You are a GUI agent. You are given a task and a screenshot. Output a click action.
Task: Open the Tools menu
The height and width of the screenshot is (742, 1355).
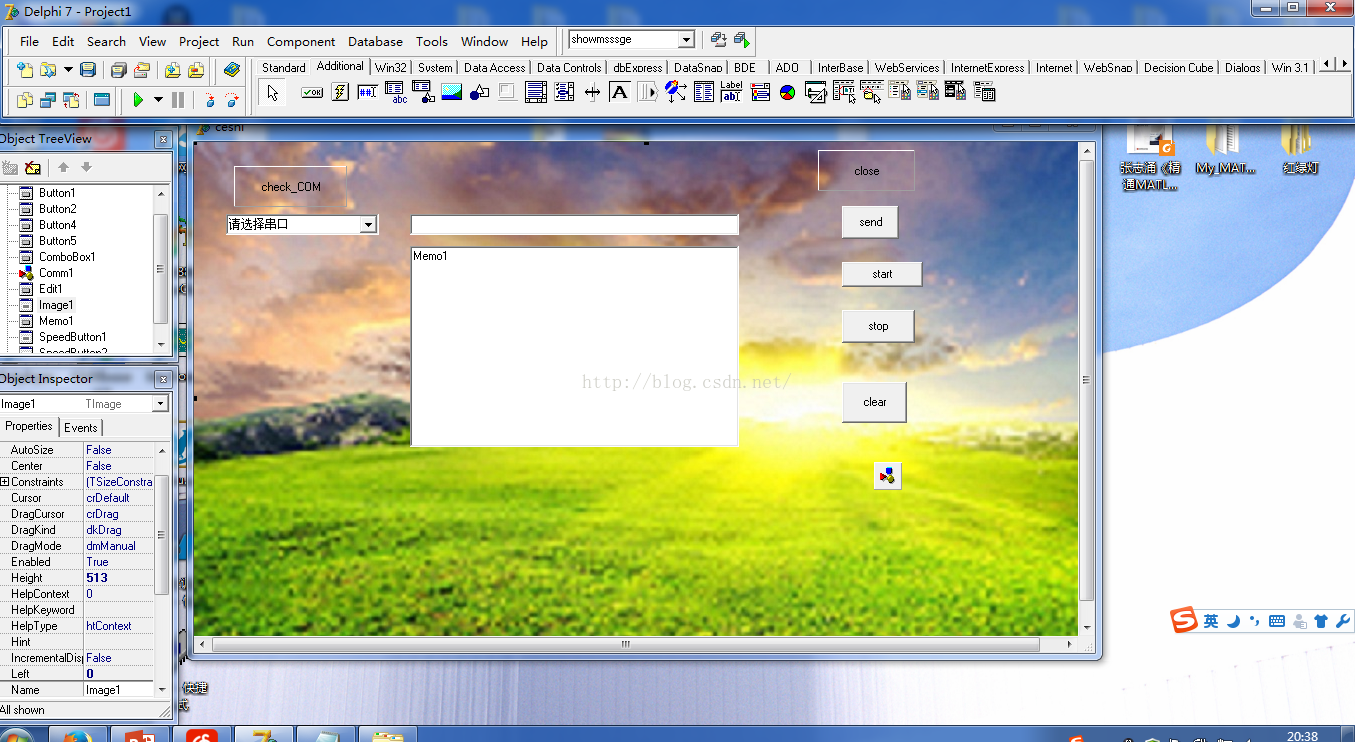pyautogui.click(x=432, y=41)
